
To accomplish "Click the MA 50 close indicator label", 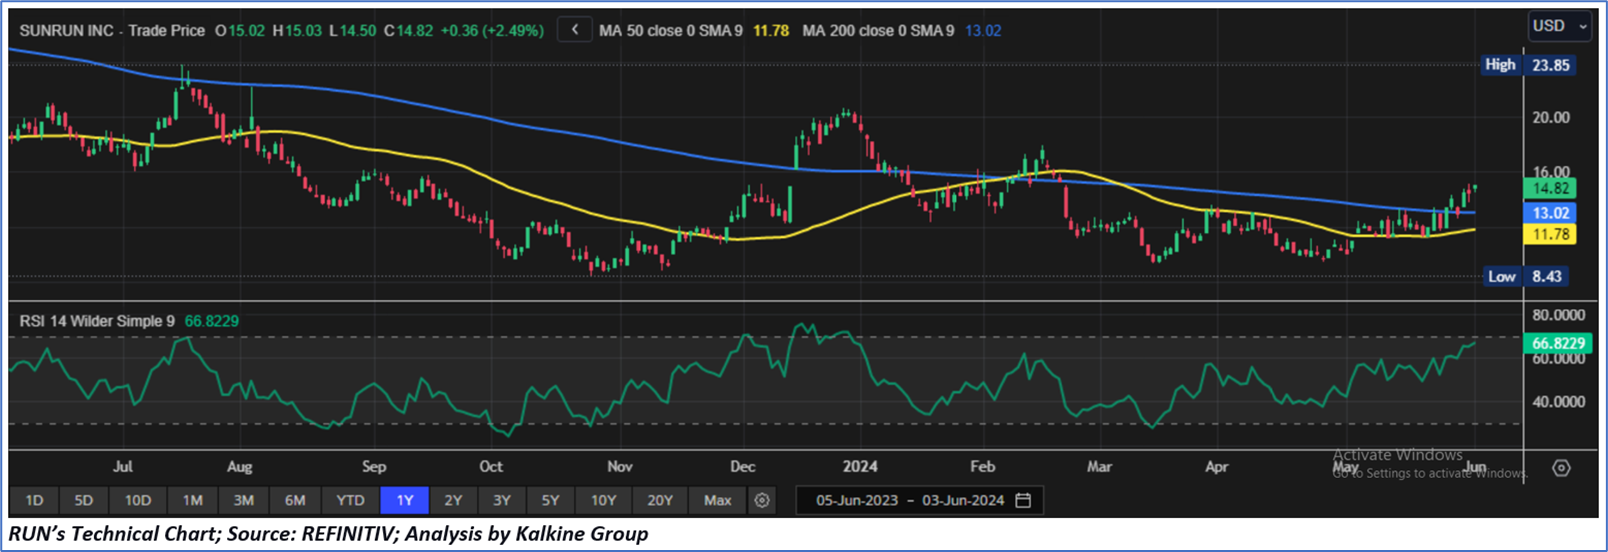I will [x=670, y=31].
